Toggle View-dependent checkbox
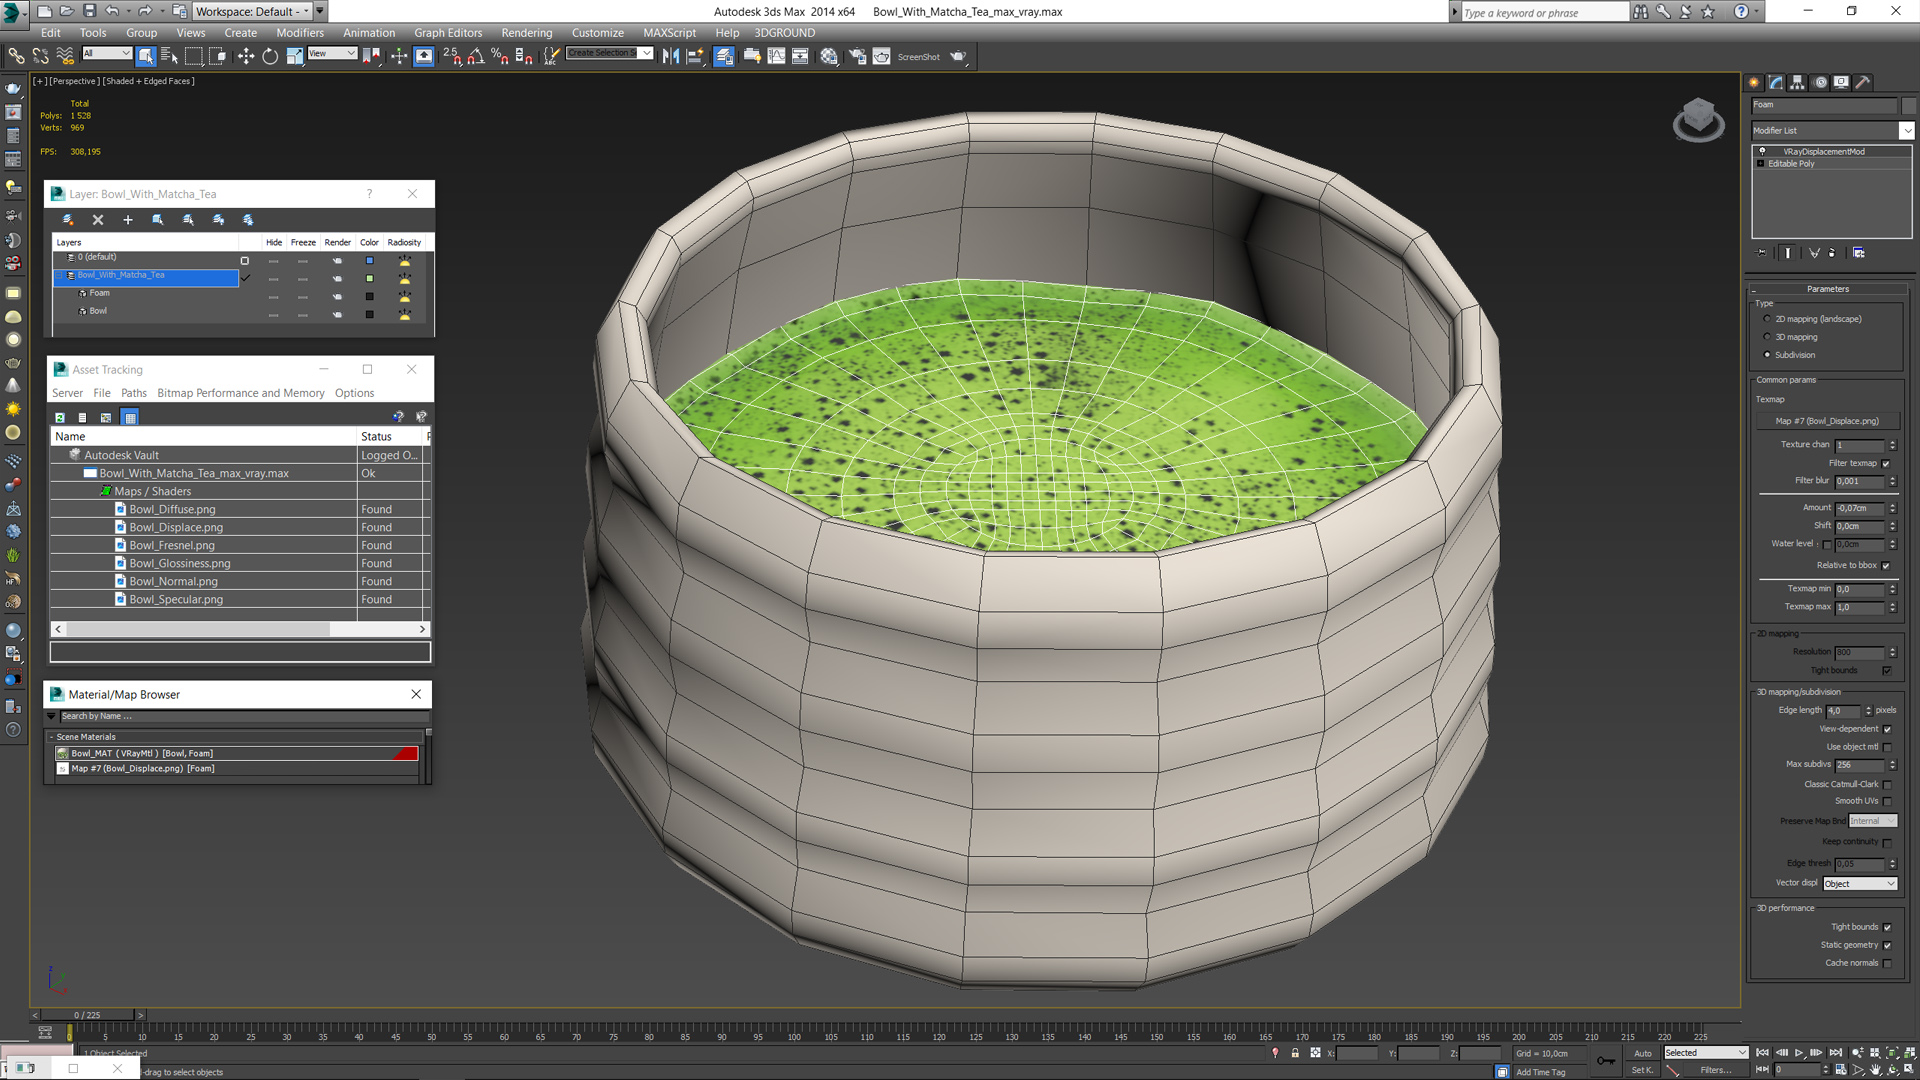Image resolution: width=1920 pixels, height=1080 pixels. (1887, 730)
